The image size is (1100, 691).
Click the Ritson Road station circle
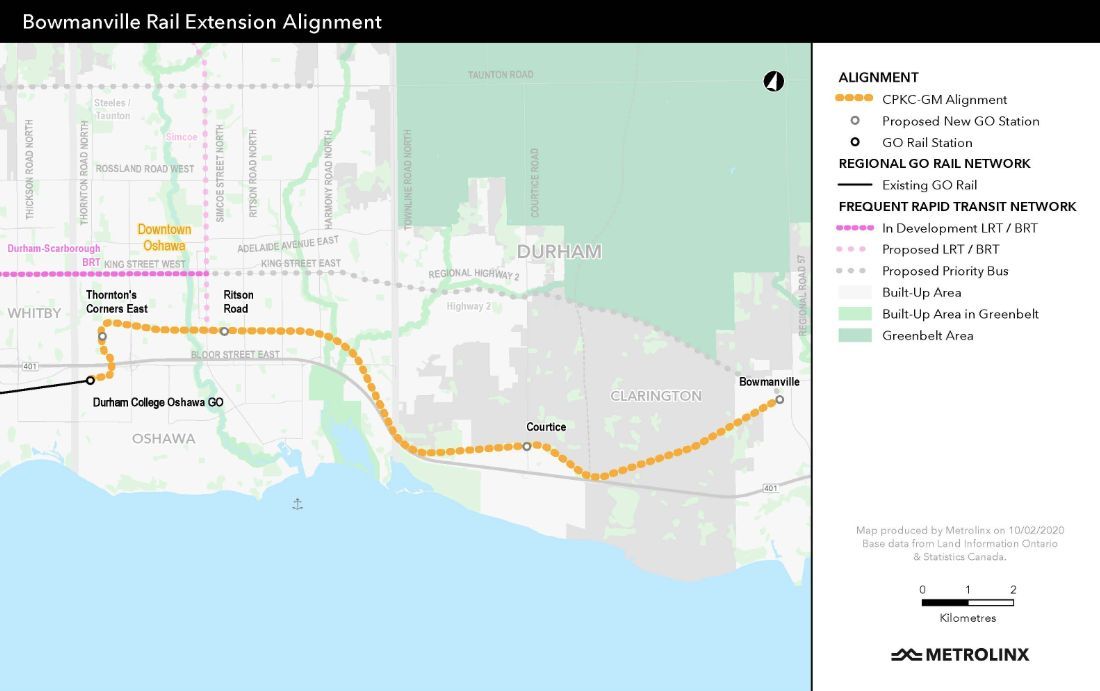click(224, 331)
